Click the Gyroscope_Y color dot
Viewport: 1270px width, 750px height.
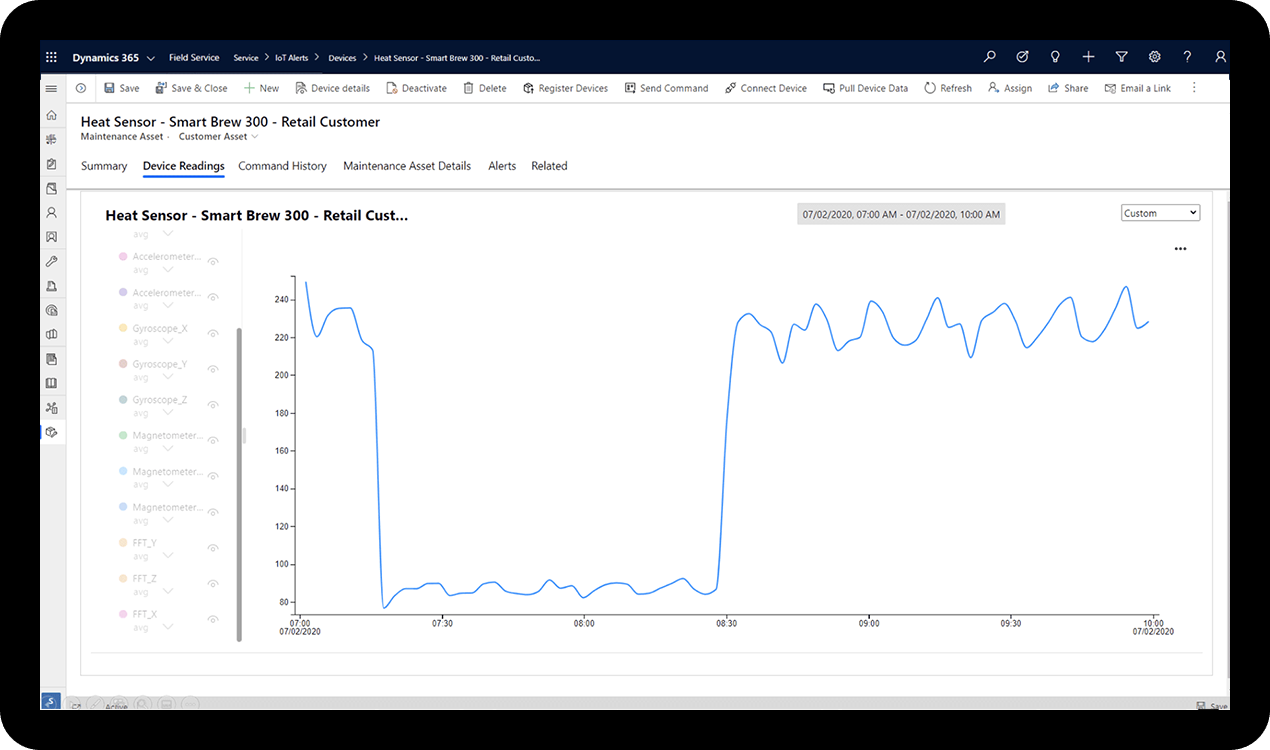[x=123, y=364]
